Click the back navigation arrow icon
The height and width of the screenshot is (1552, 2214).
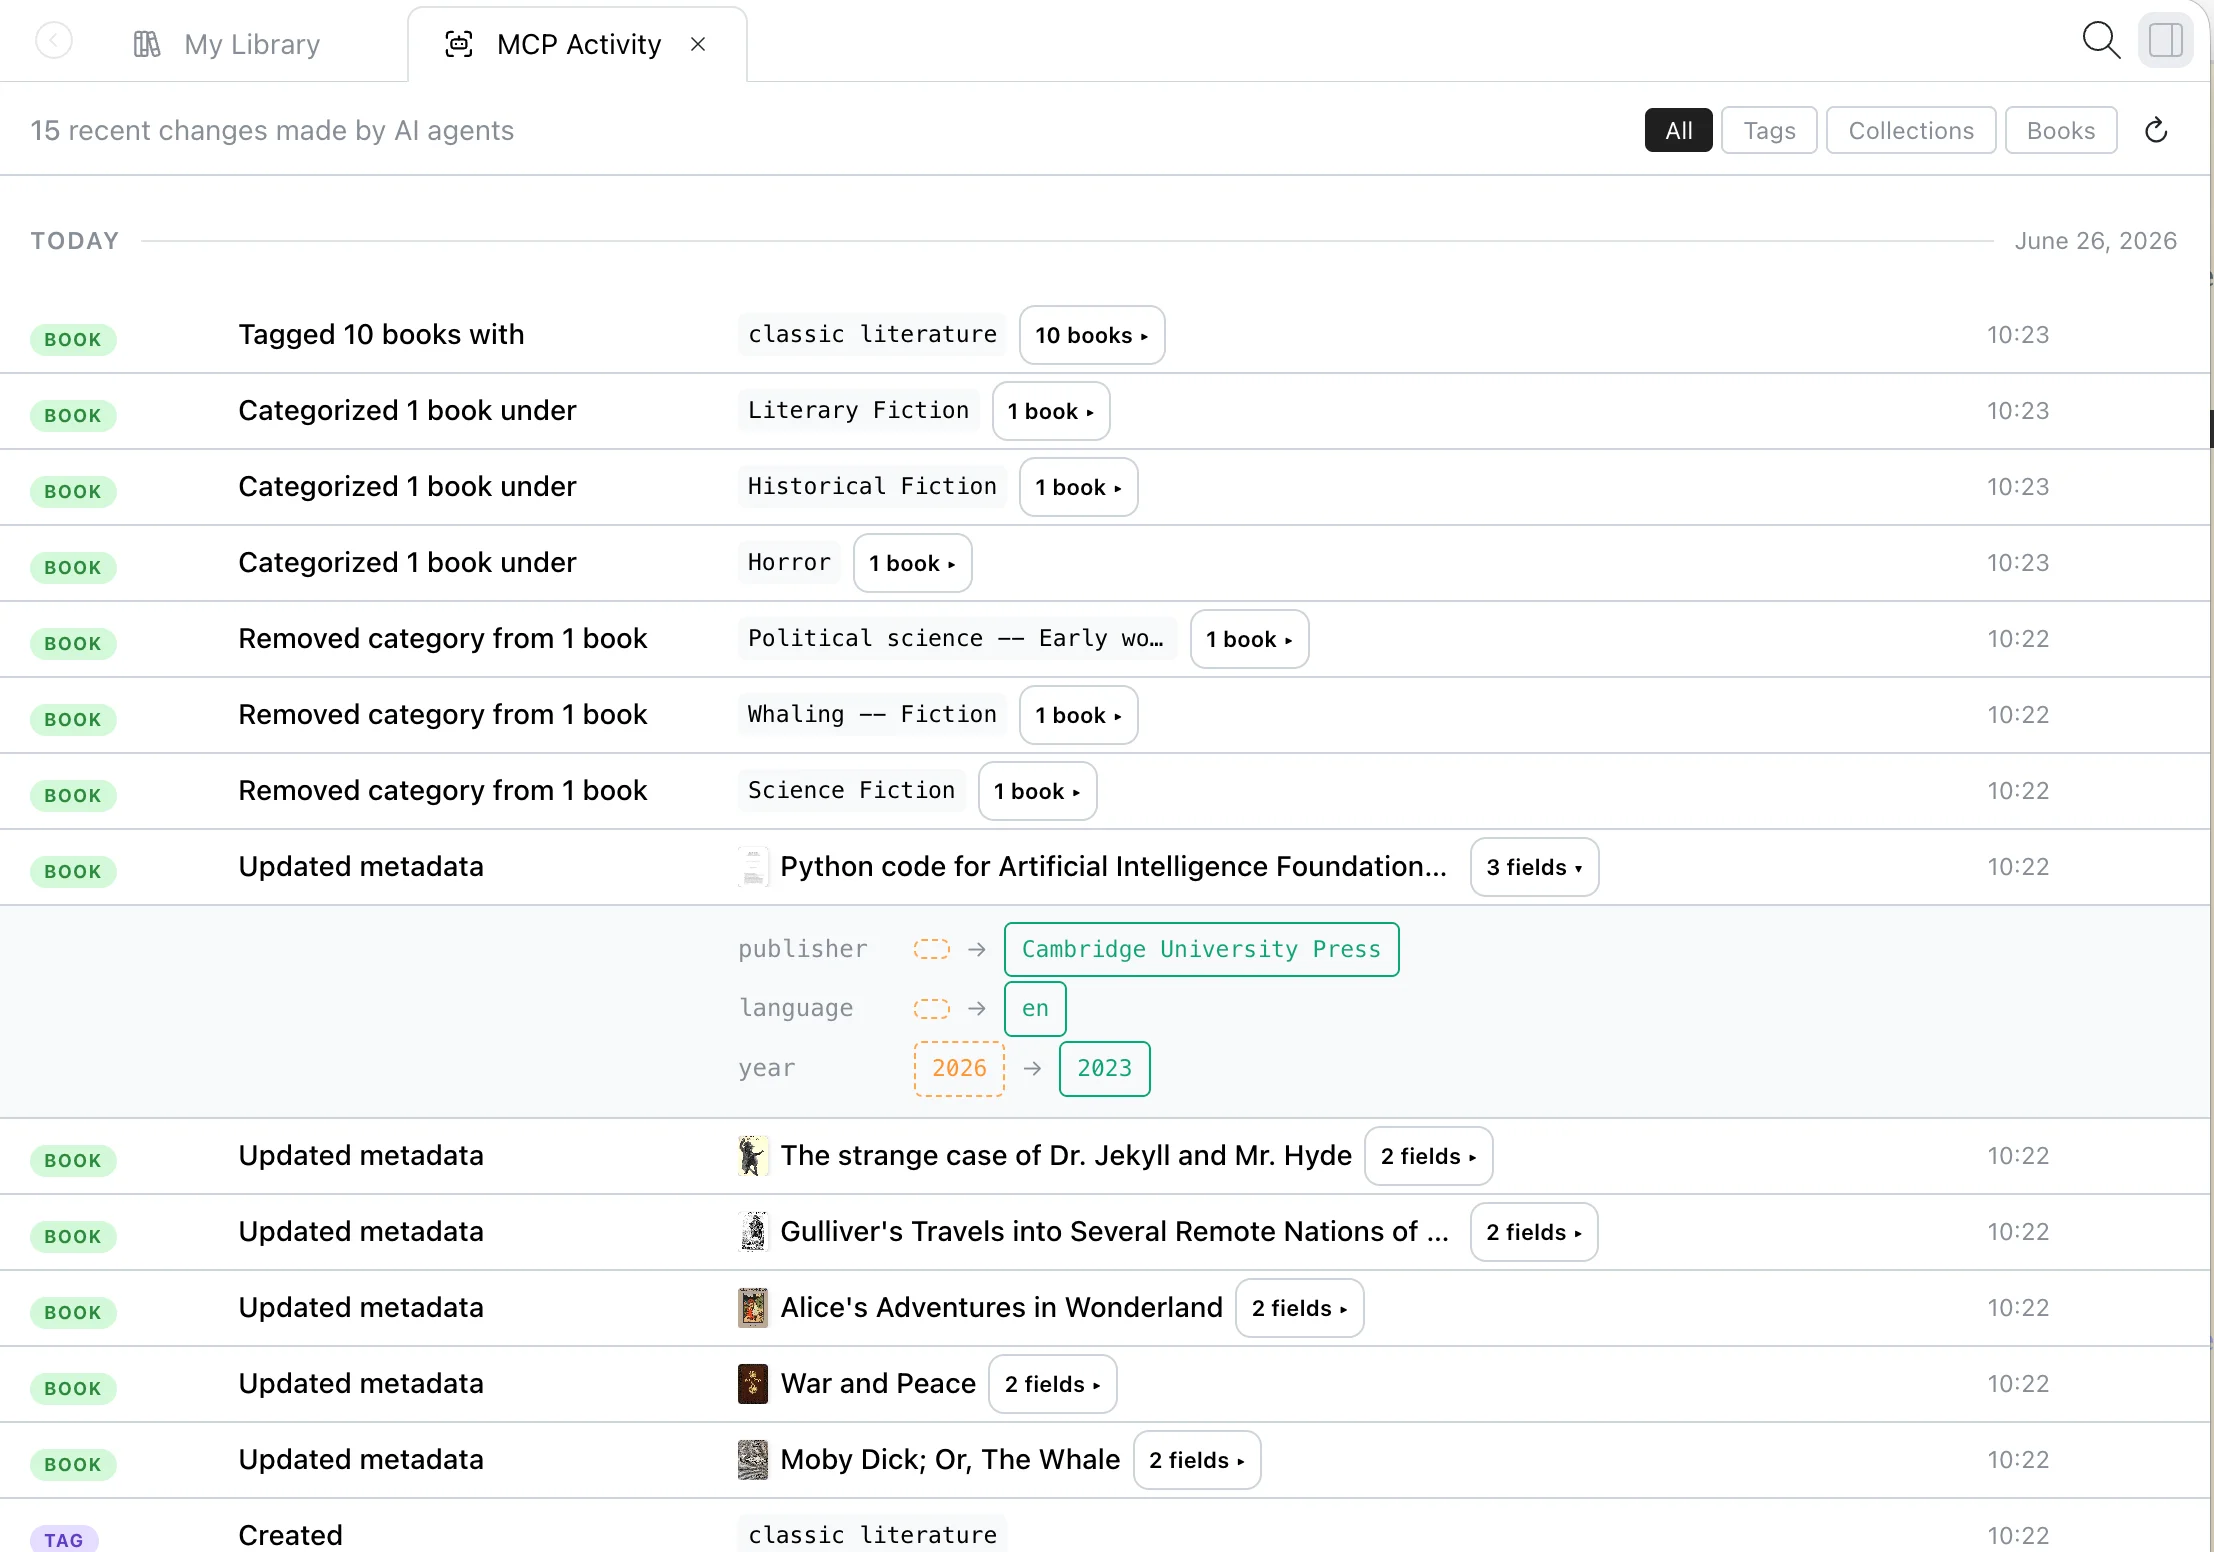pyautogui.click(x=54, y=42)
